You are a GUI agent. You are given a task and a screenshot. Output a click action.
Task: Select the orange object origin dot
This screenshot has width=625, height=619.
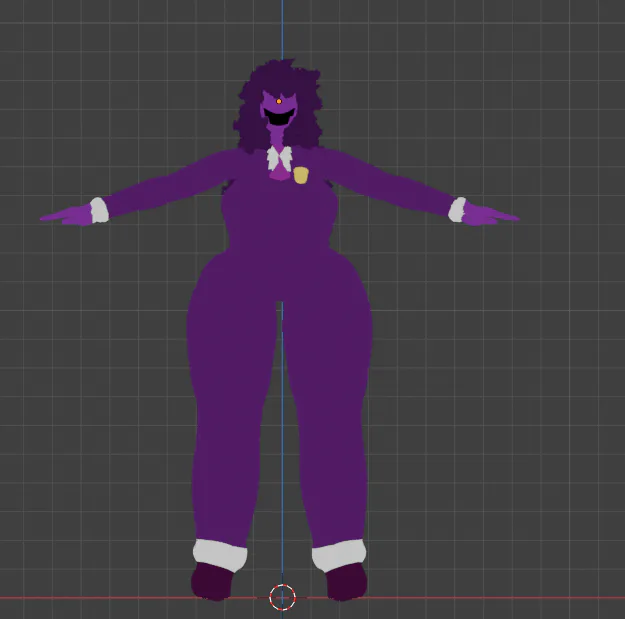pyautogui.click(x=279, y=101)
